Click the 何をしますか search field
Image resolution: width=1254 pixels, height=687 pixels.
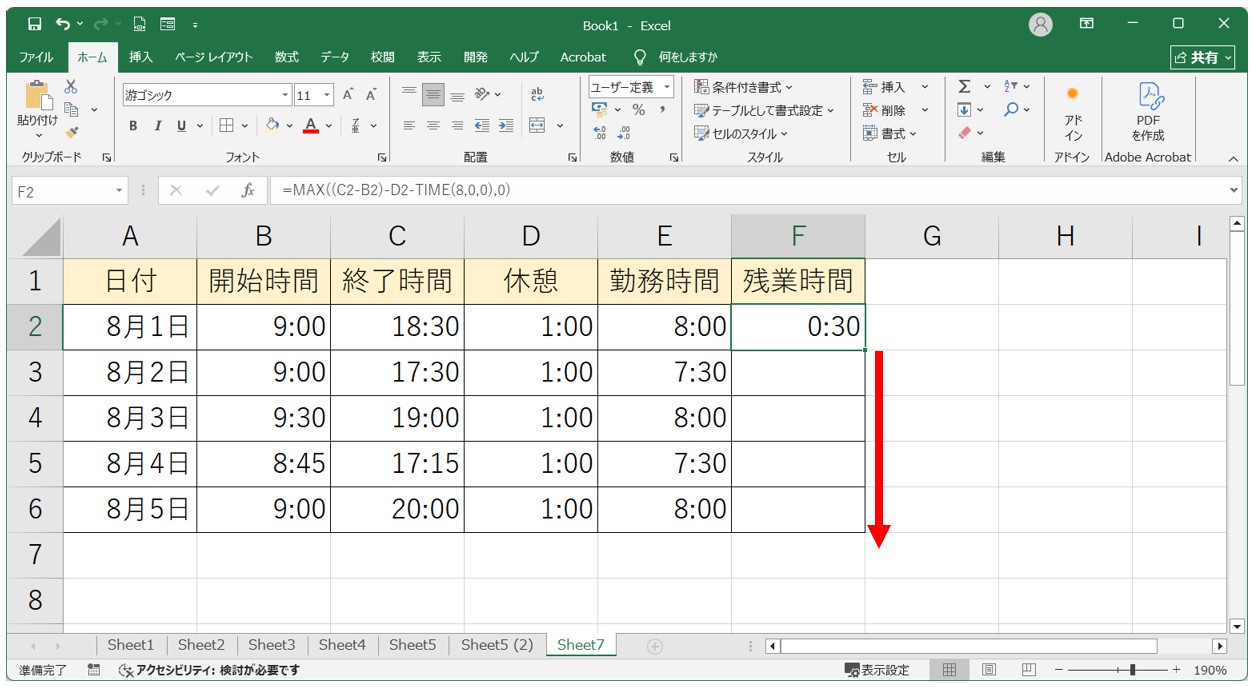(x=677, y=57)
